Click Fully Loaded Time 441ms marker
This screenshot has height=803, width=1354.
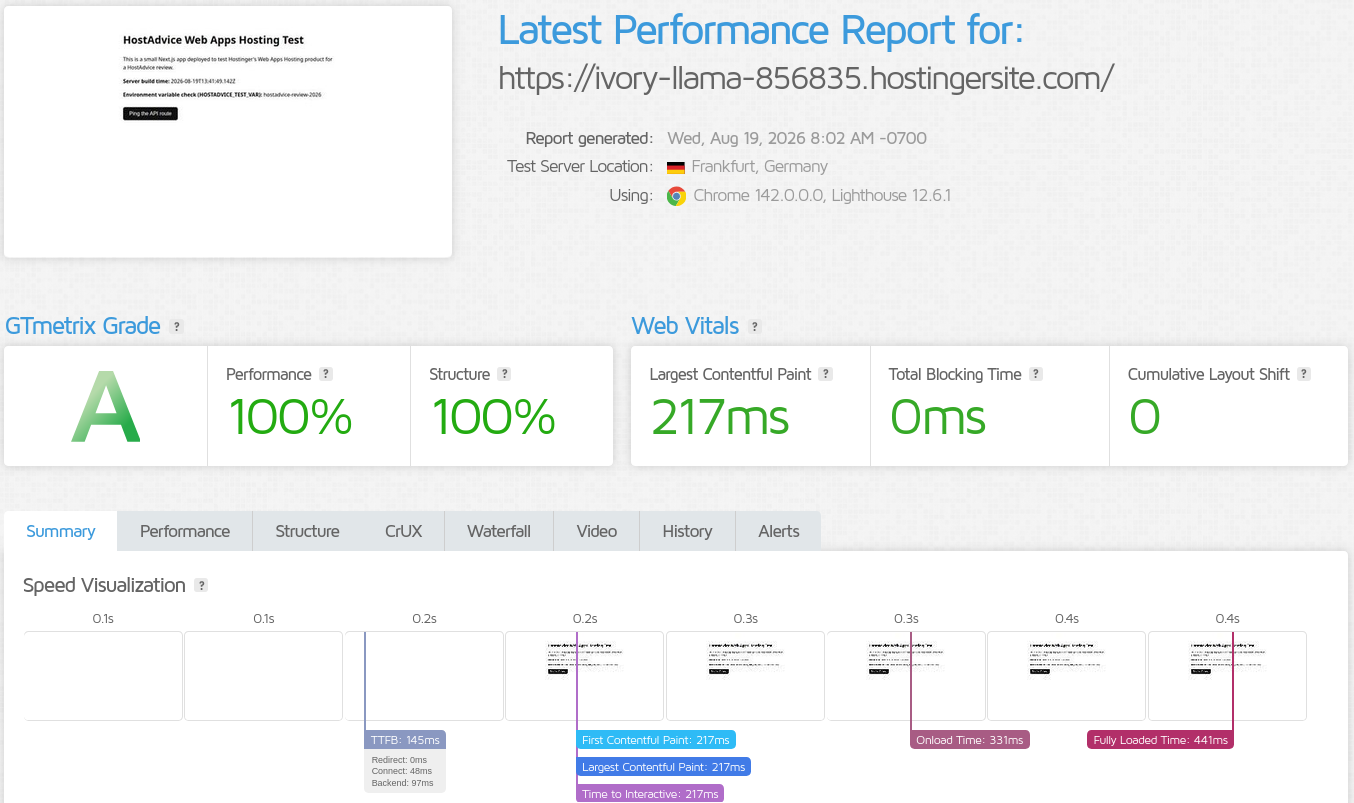1160,740
